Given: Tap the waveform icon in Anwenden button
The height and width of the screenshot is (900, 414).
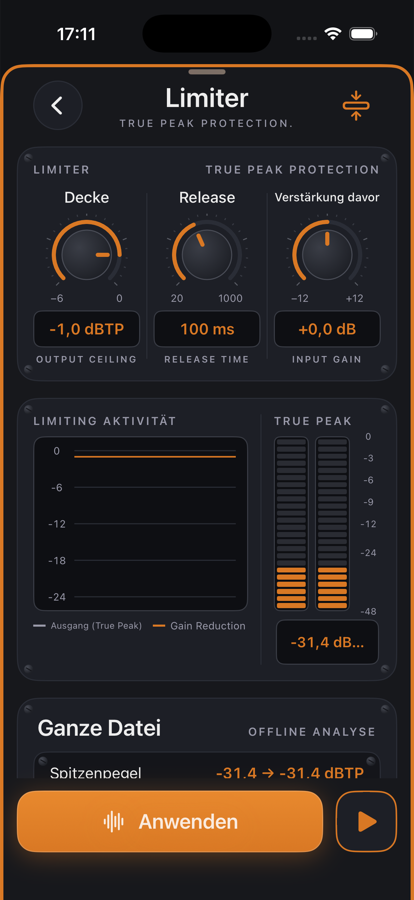Looking at the screenshot, I should click(x=113, y=822).
